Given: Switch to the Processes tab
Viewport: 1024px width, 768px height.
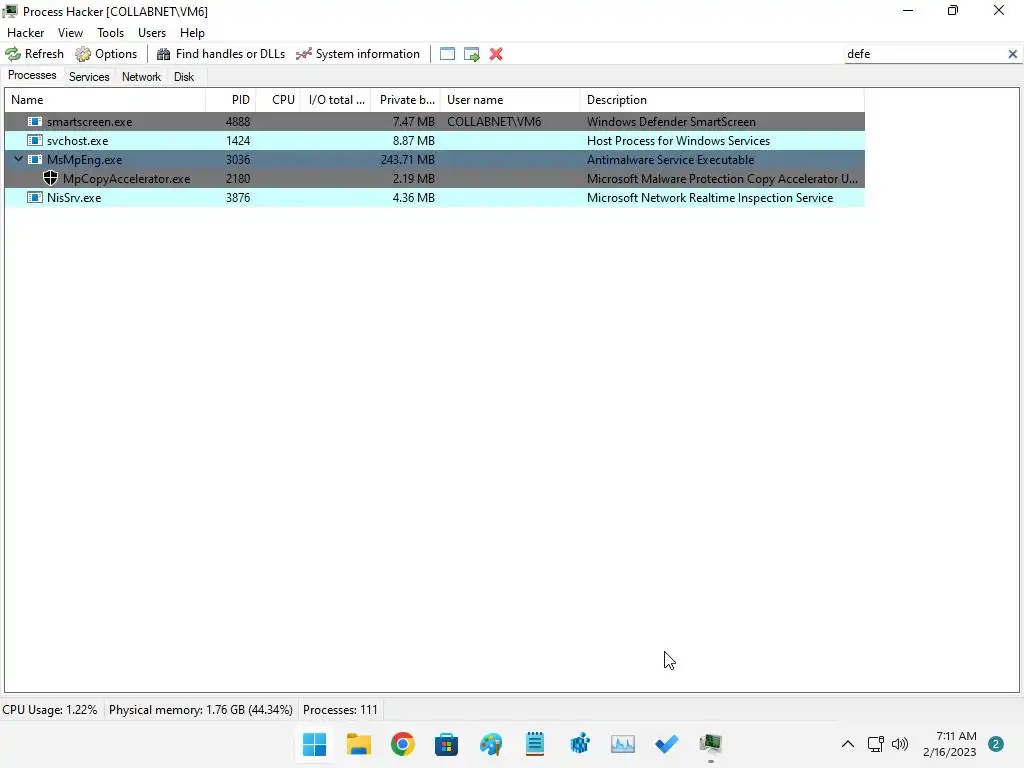Looking at the screenshot, I should [32, 76].
